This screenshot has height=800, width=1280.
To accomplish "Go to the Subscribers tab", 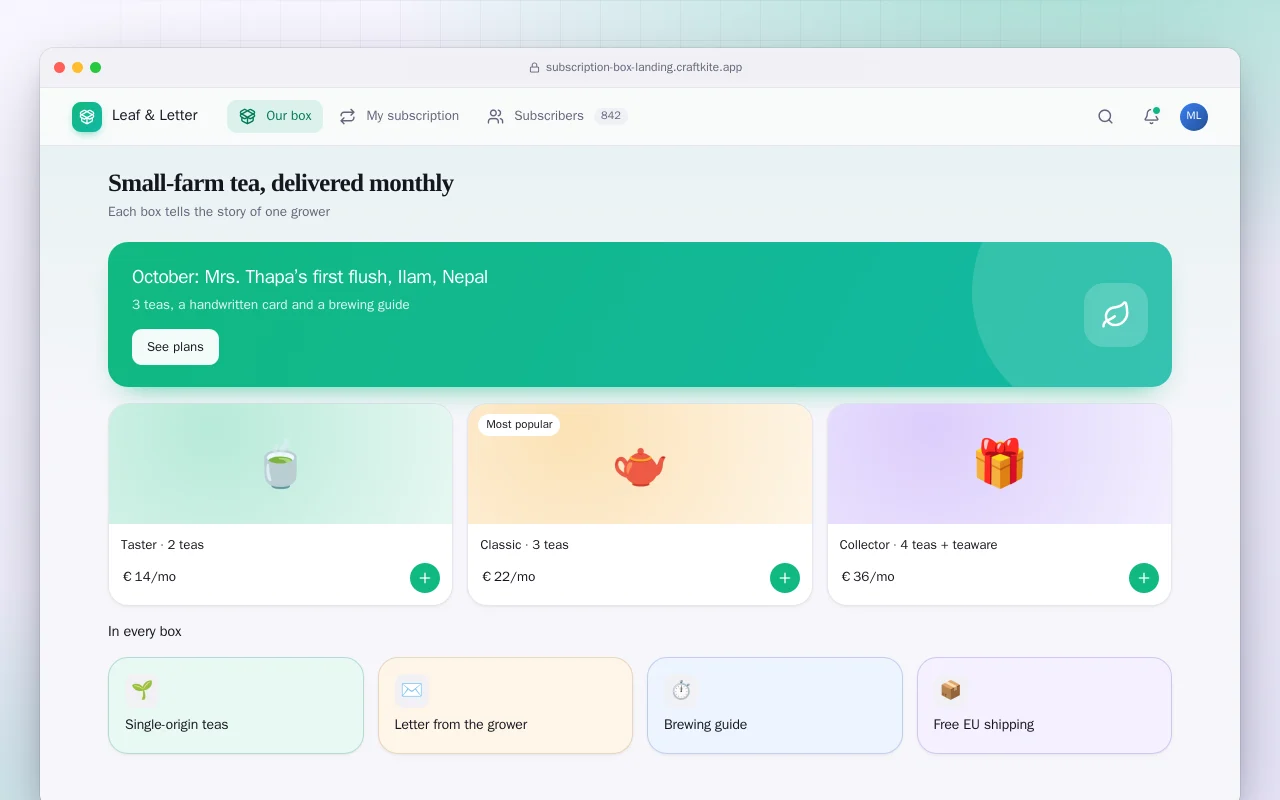I will 557,116.
